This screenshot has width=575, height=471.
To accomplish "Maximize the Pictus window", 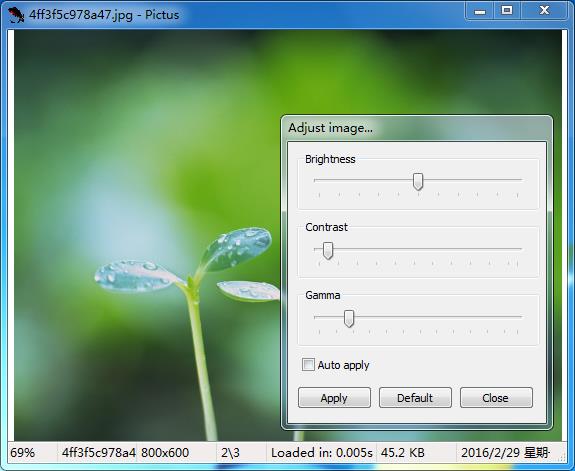I will coord(507,11).
